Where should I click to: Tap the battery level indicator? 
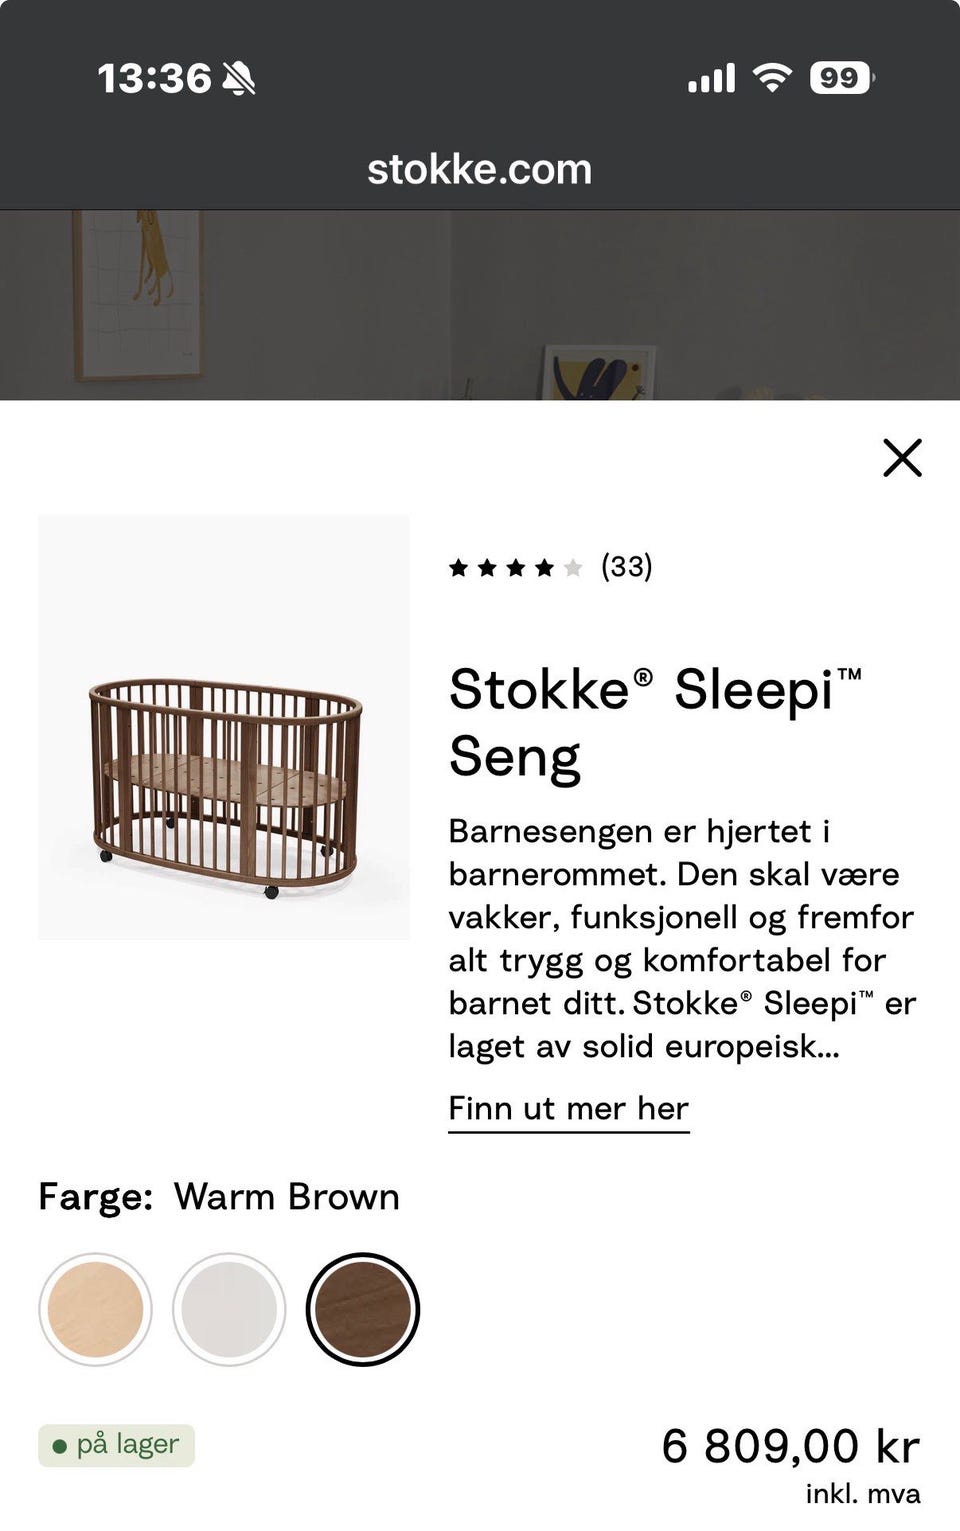coord(841,77)
